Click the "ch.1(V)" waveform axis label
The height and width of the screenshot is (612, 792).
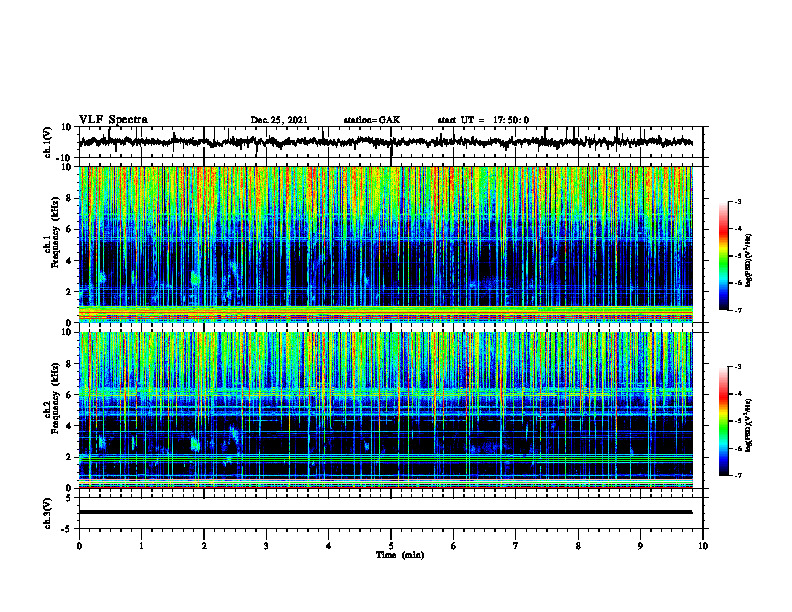(48, 142)
